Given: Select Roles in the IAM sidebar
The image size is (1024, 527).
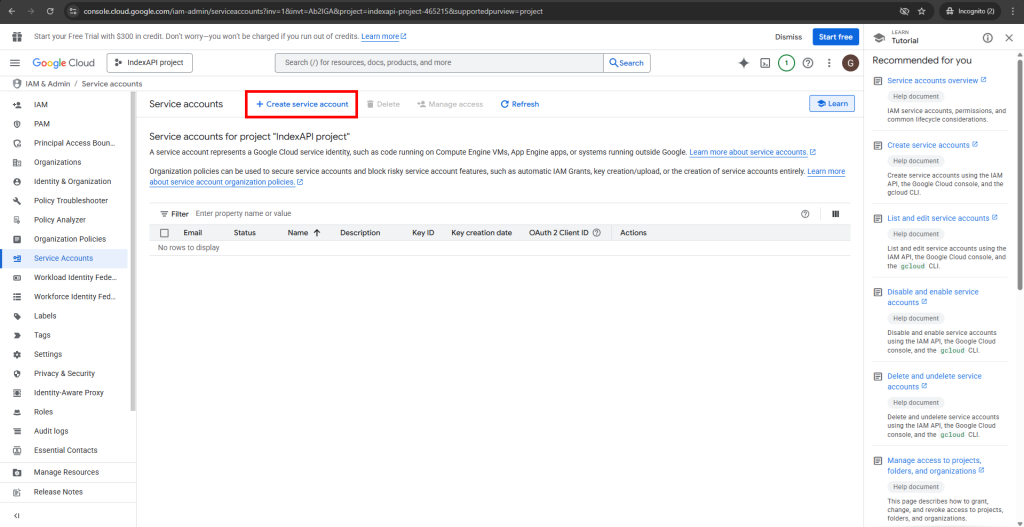Looking at the screenshot, I should point(43,411).
